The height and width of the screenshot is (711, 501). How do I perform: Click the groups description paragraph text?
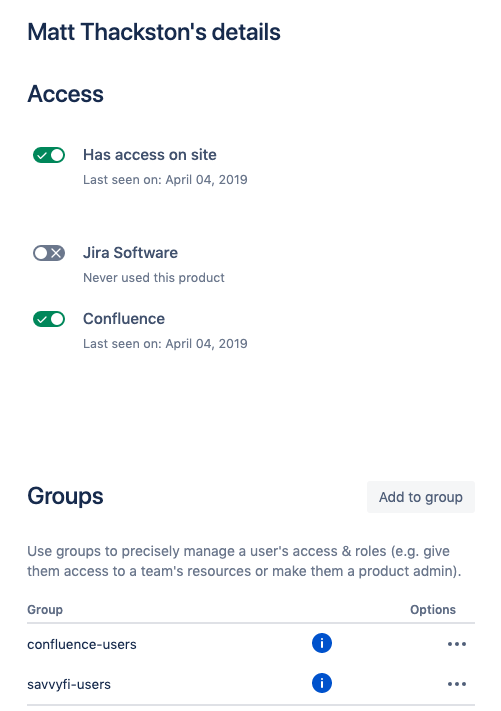point(244,561)
